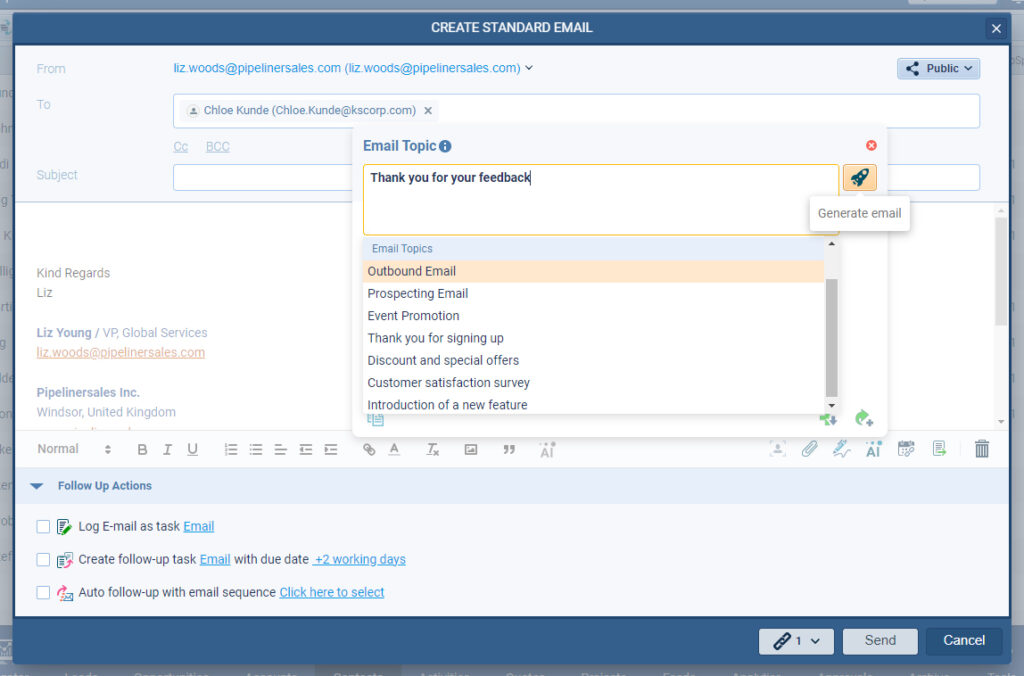Image resolution: width=1024 pixels, height=676 pixels.
Task: Collapse the Follow Up Actions section
Action: 37,485
